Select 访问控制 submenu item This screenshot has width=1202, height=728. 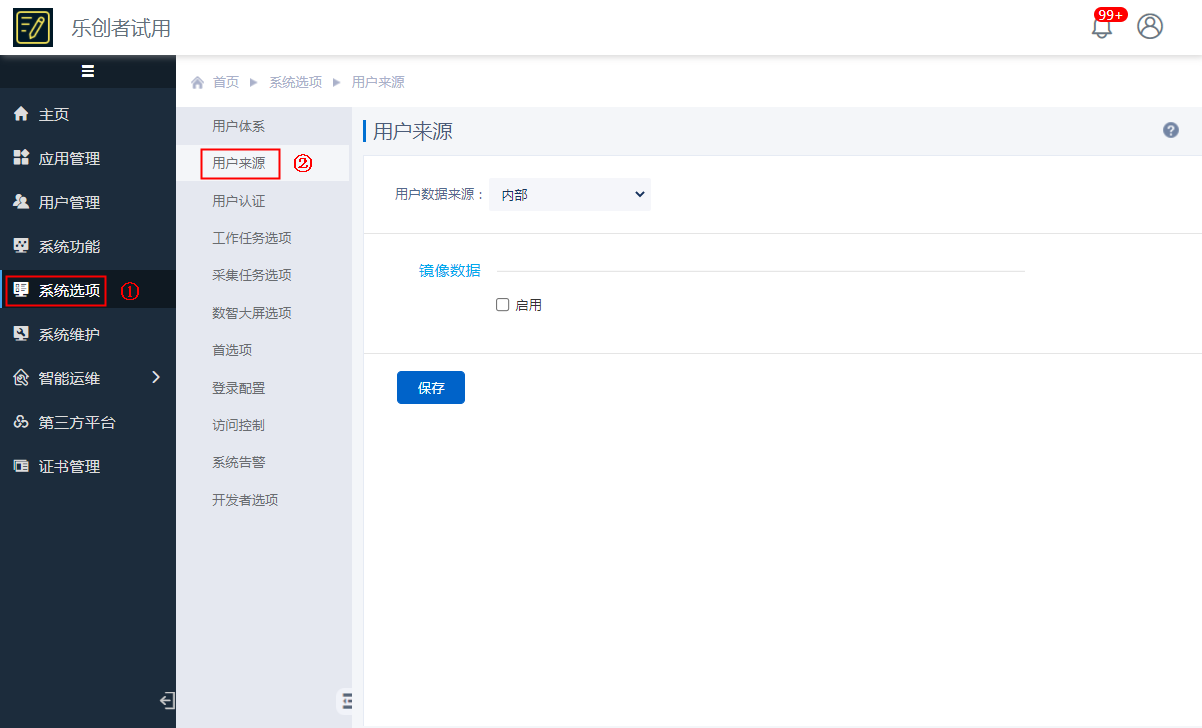pos(238,425)
